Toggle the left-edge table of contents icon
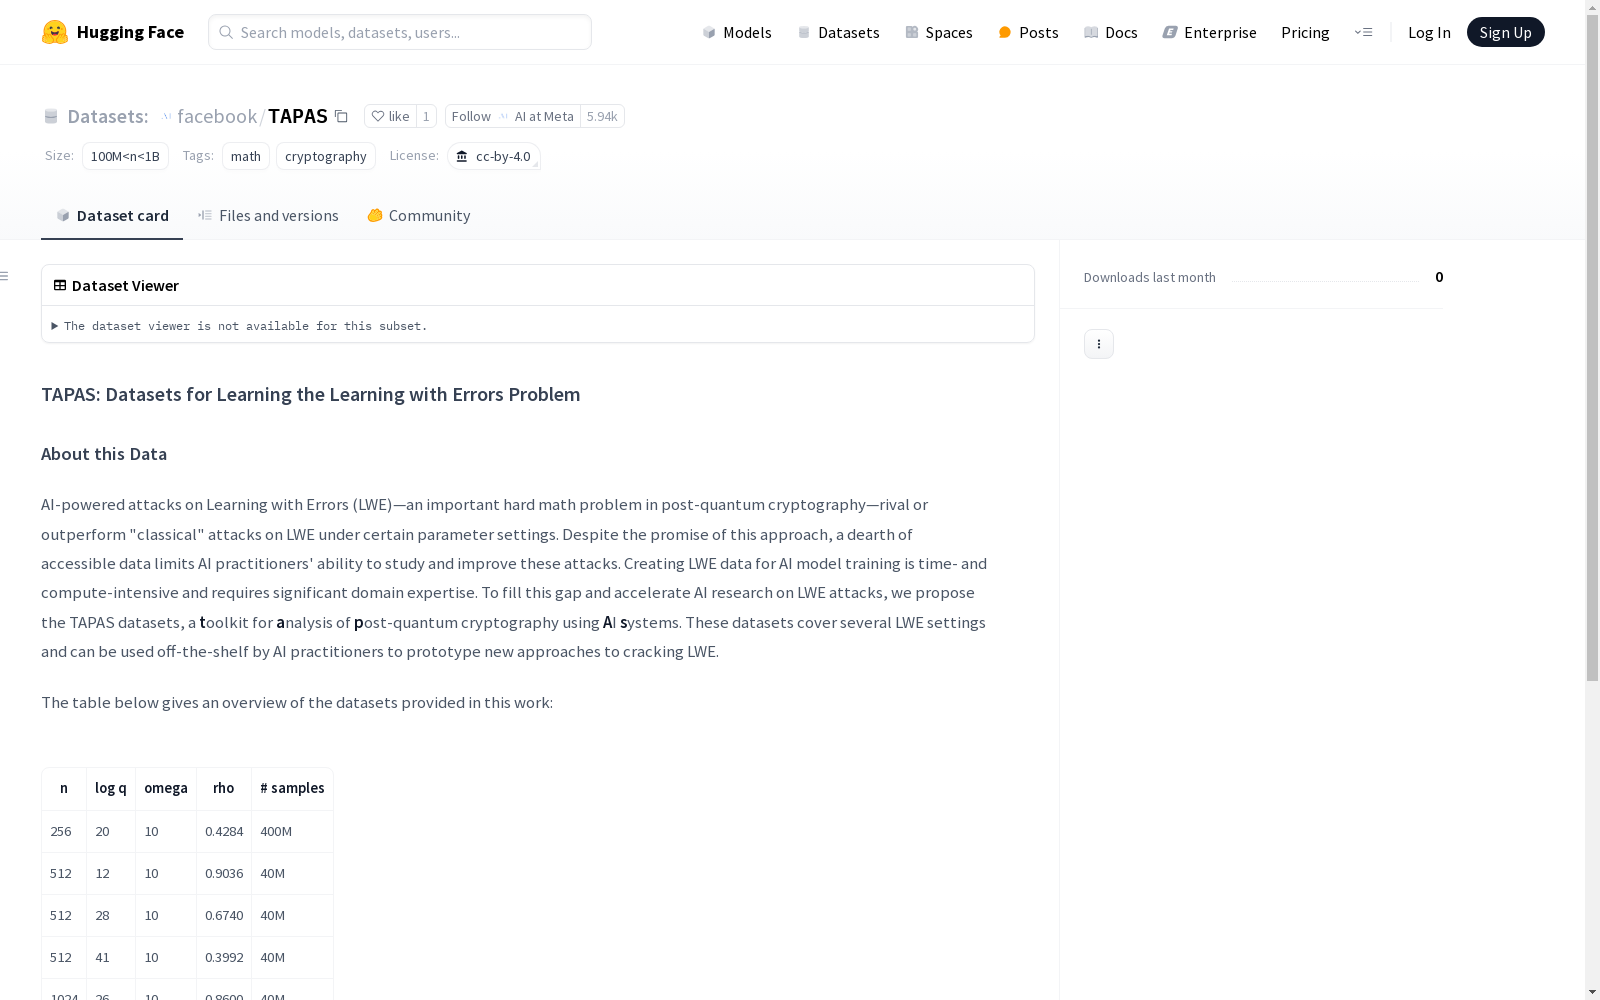This screenshot has height=1000, width=1600. tap(4, 276)
